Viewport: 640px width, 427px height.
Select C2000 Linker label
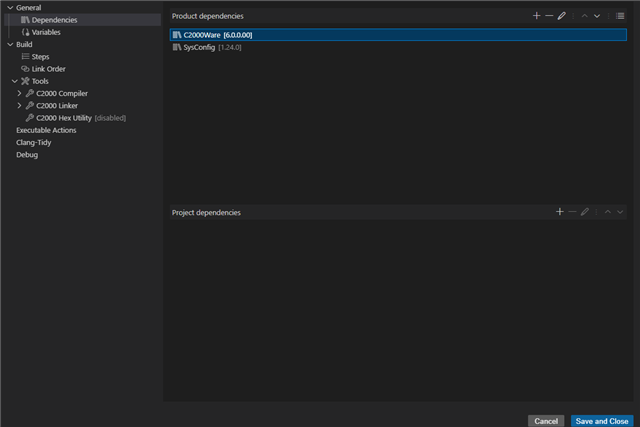point(57,105)
